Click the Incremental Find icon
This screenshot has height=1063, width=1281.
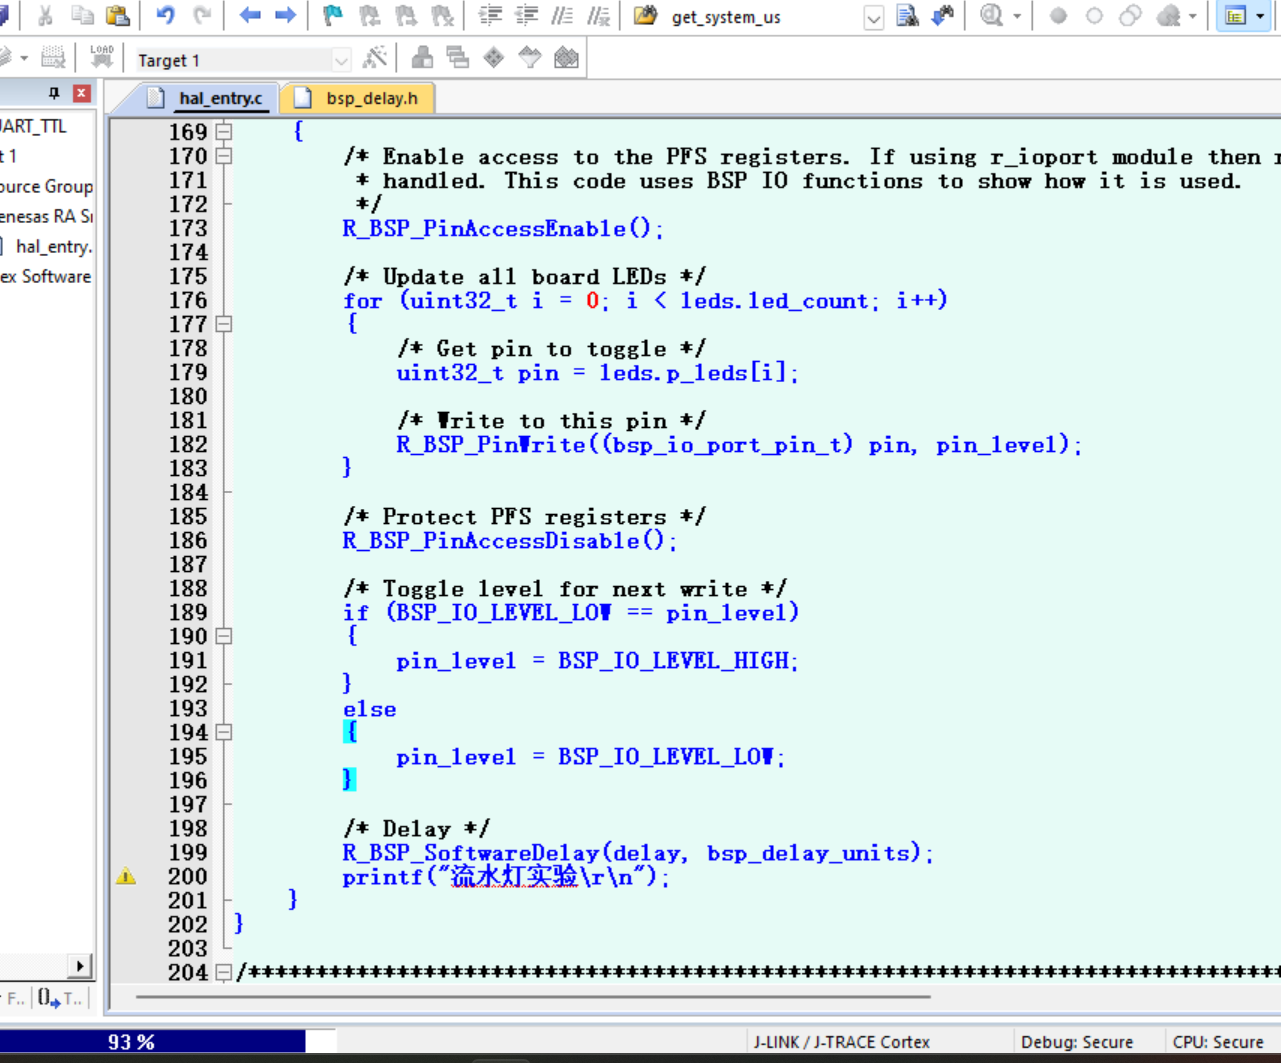click(x=943, y=16)
